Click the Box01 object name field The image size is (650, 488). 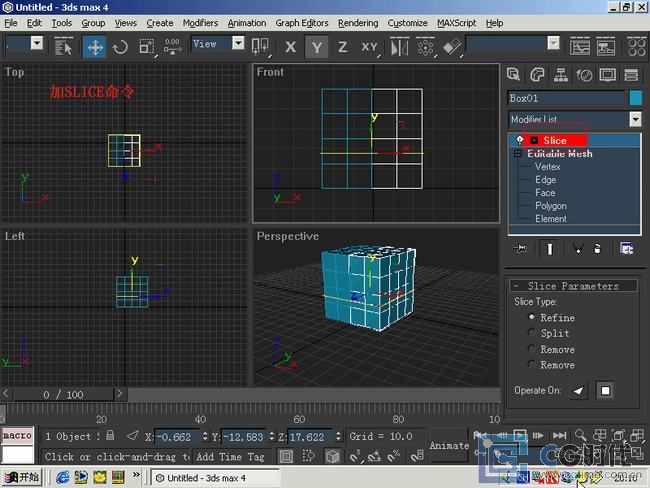566,98
